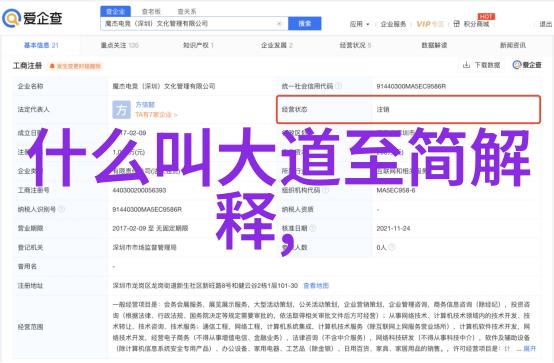Switch to the 新闻资讯 tab
This screenshot has height=363, width=554.
pos(513,45)
